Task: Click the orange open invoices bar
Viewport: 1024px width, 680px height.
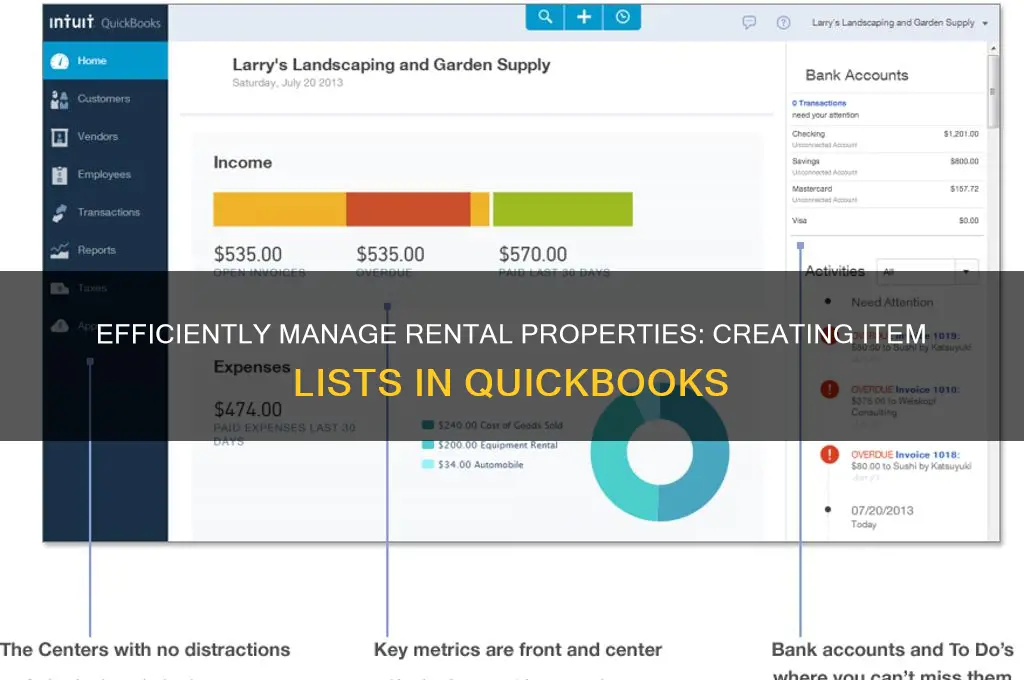Action: pos(280,209)
